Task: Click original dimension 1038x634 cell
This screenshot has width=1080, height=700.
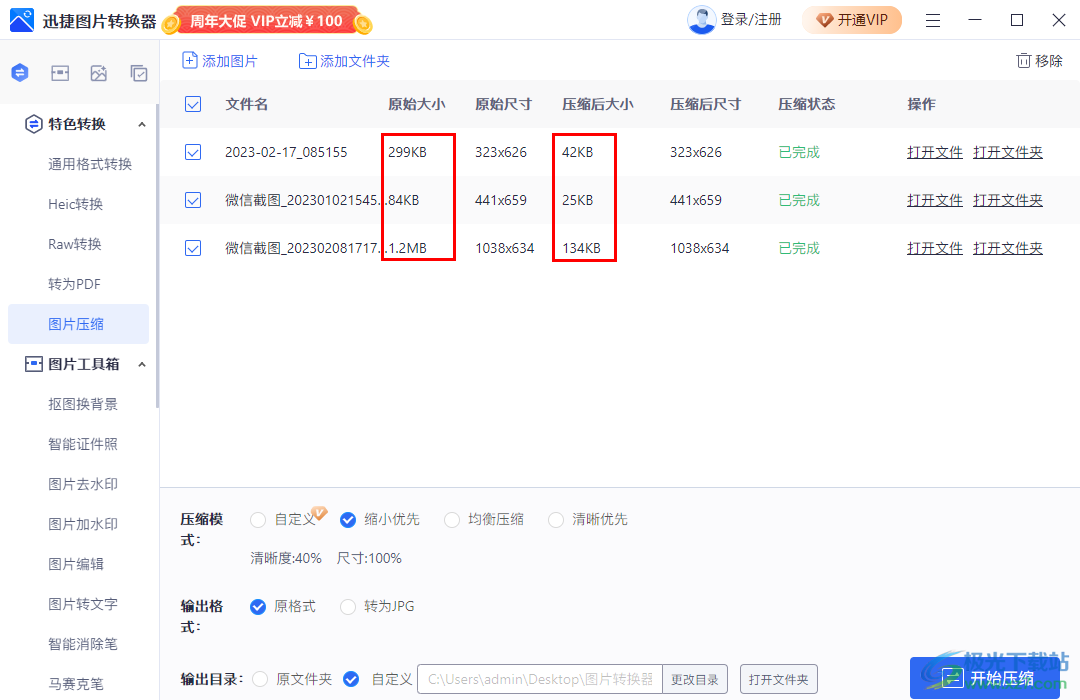Action: tap(505, 248)
